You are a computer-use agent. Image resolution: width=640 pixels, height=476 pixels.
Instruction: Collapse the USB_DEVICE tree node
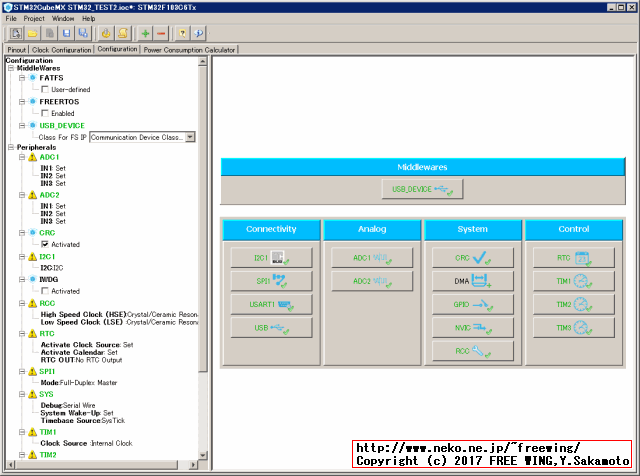coord(22,125)
